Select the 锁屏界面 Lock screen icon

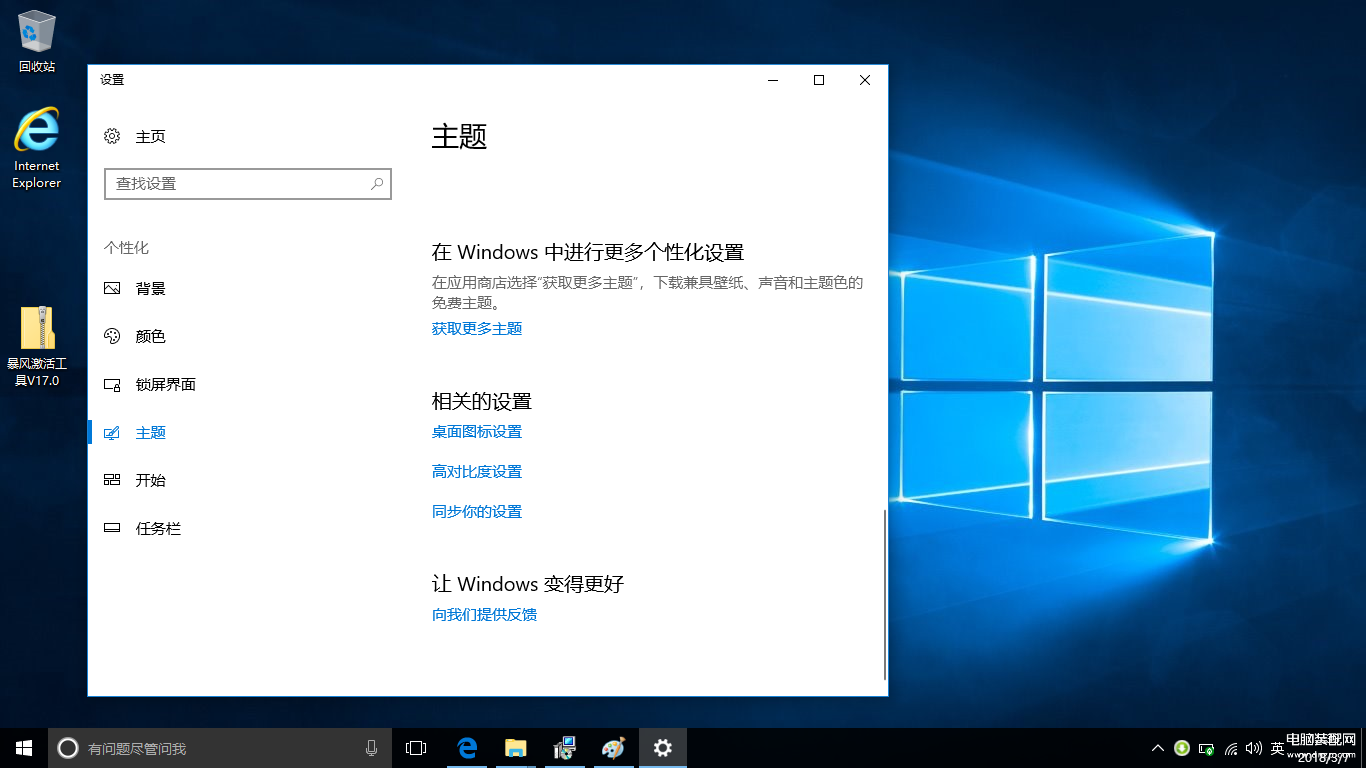pos(112,384)
